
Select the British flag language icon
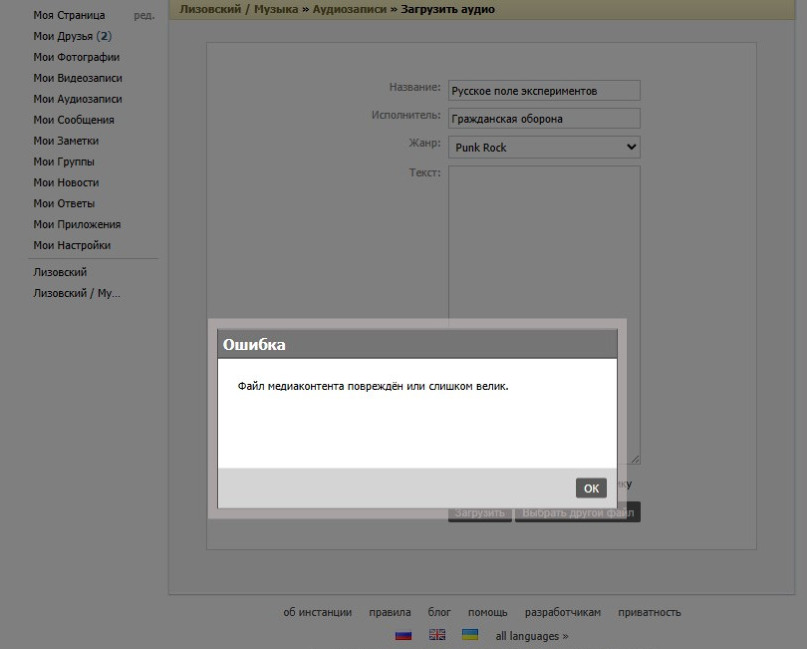pos(437,635)
